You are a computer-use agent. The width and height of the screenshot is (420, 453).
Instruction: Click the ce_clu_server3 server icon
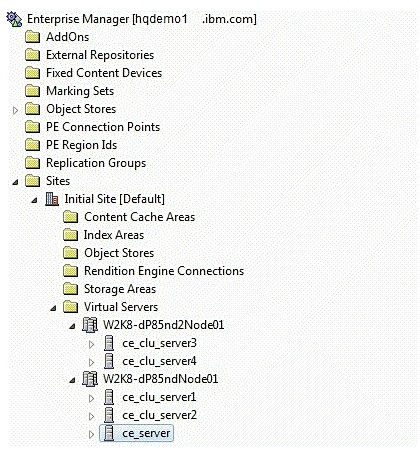[x=109, y=343]
